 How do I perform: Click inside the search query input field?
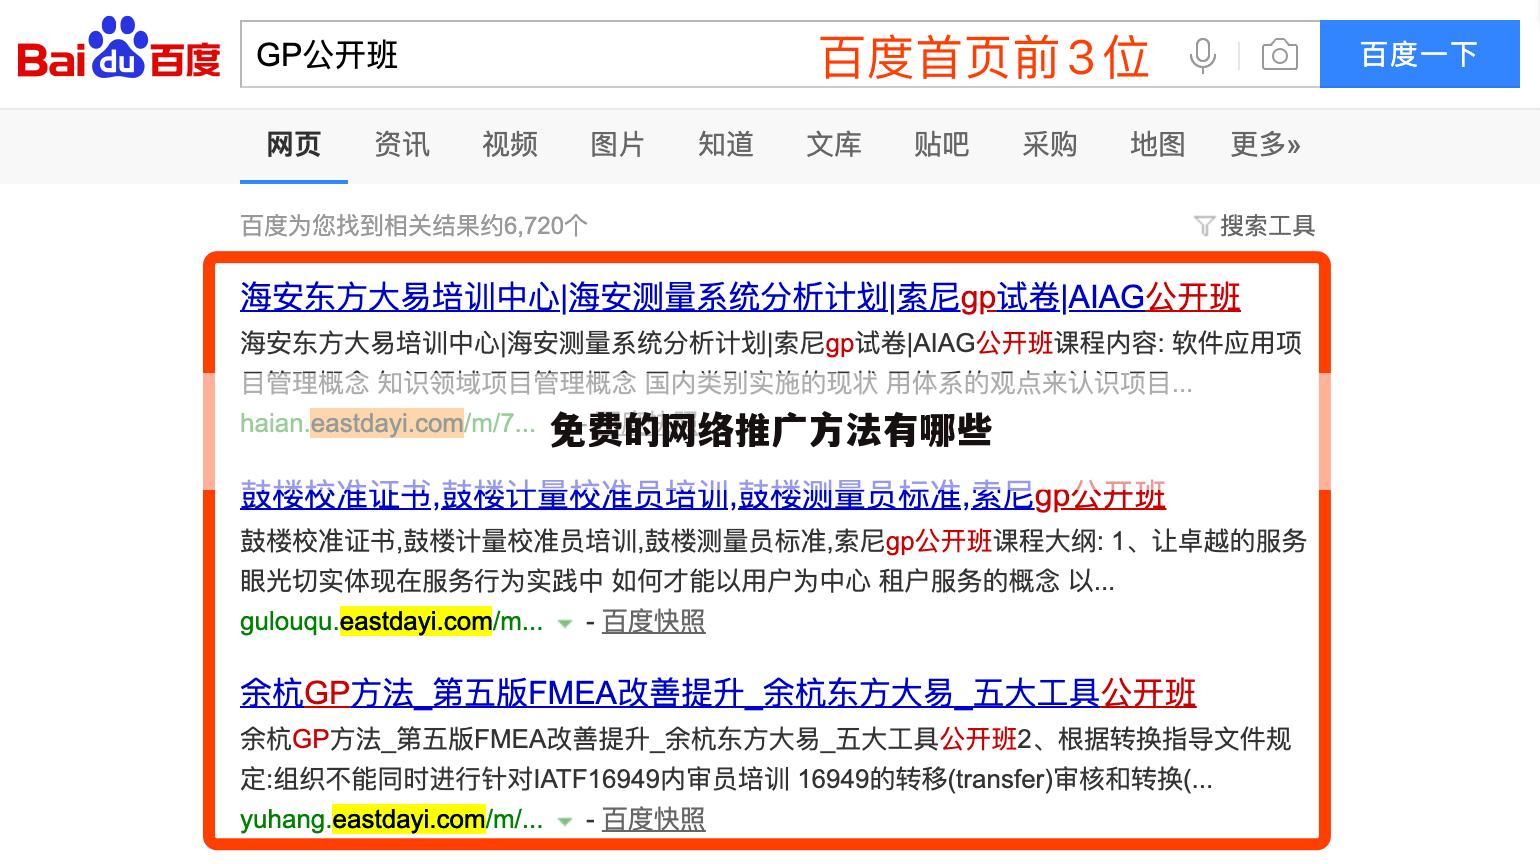[x=450, y=55]
